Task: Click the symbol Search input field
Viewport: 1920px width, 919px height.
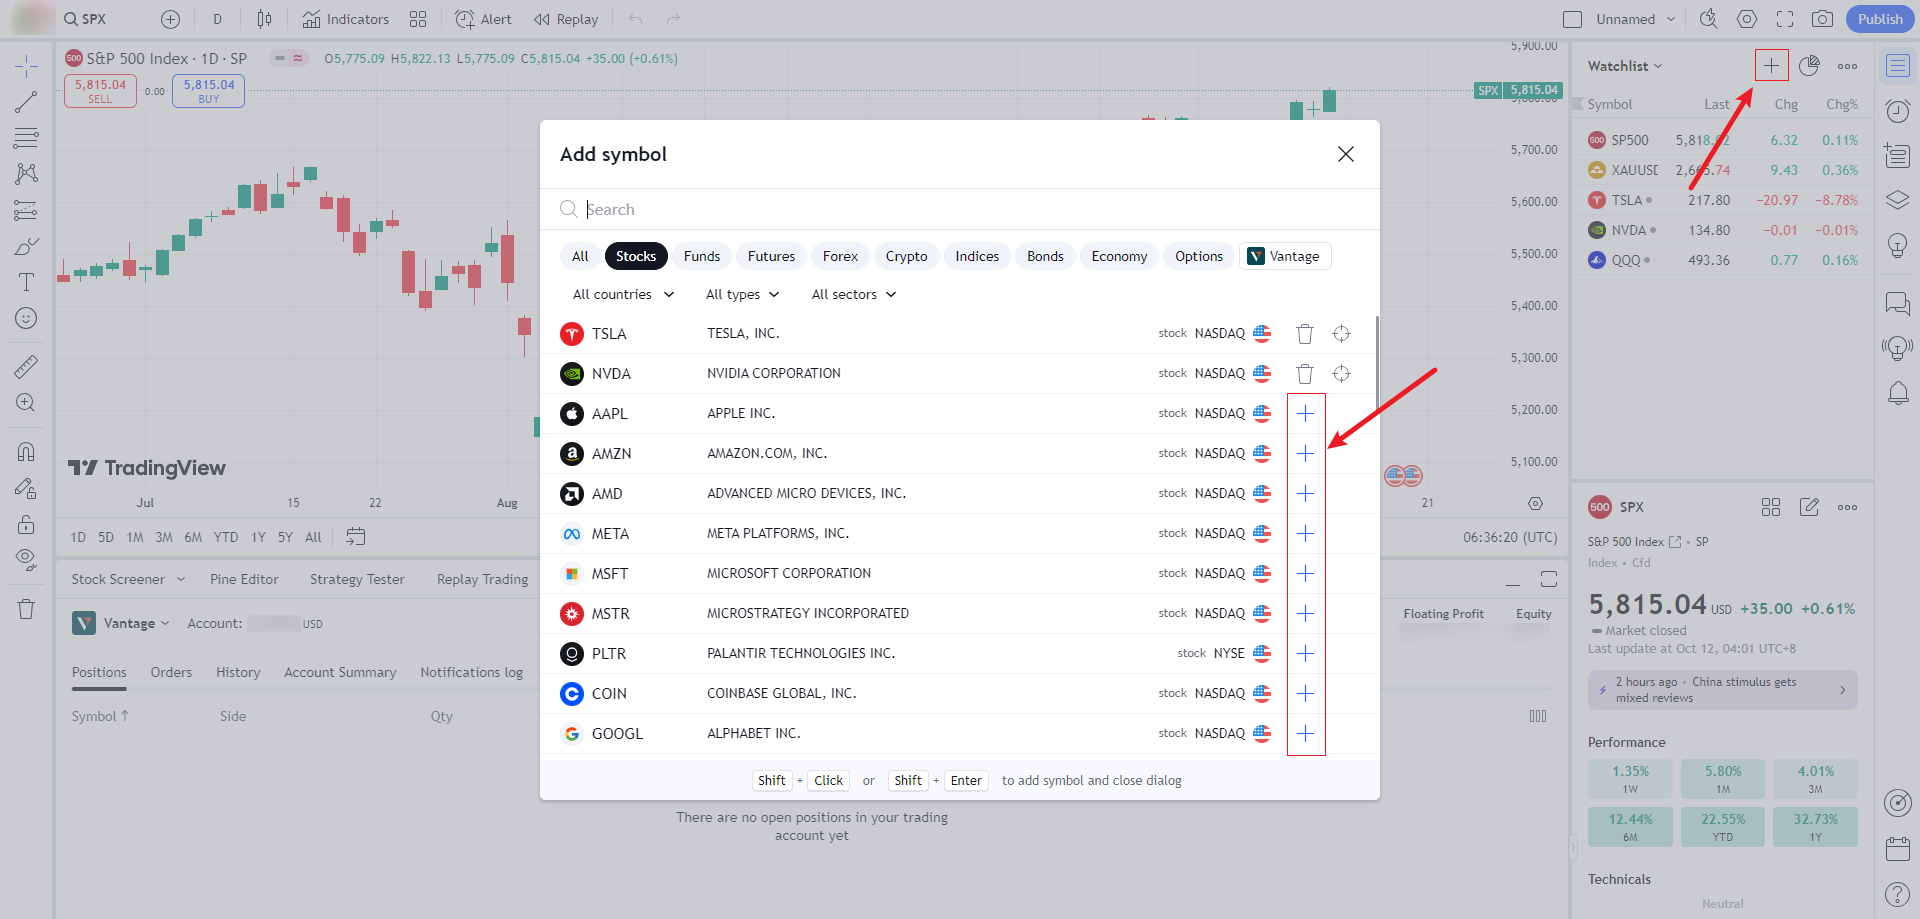Action: 960,209
